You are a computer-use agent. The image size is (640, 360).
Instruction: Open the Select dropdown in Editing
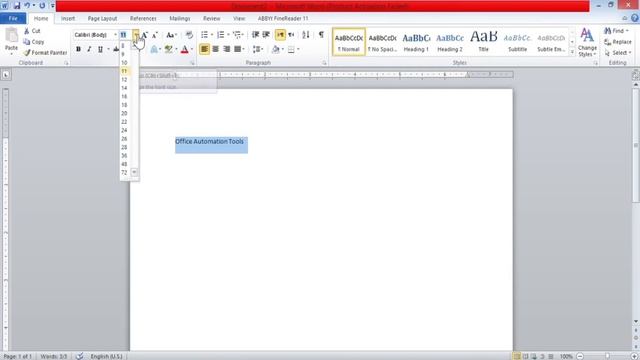pos(619,53)
